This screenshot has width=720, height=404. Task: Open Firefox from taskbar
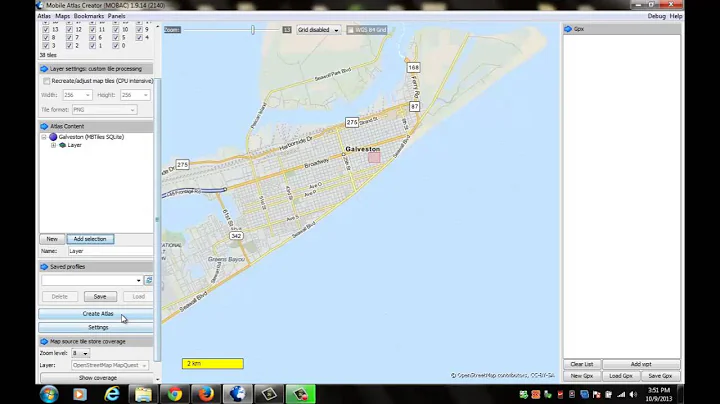206,394
